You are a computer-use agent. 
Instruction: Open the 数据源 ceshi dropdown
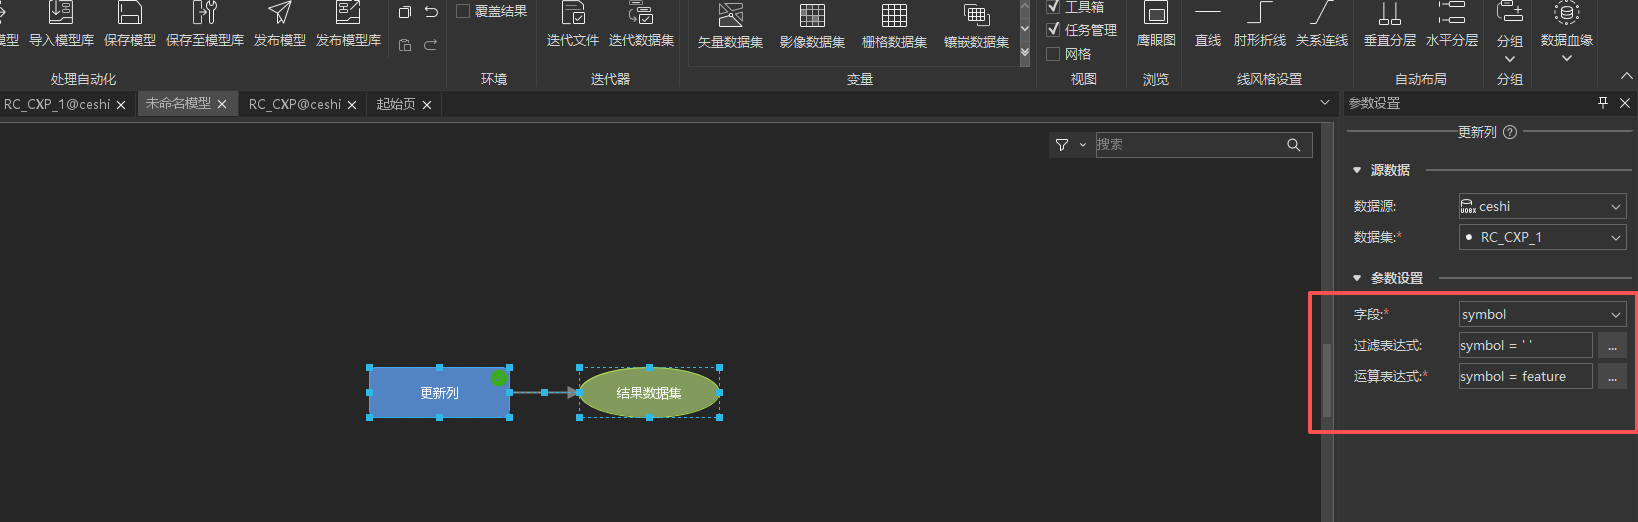coord(1542,206)
